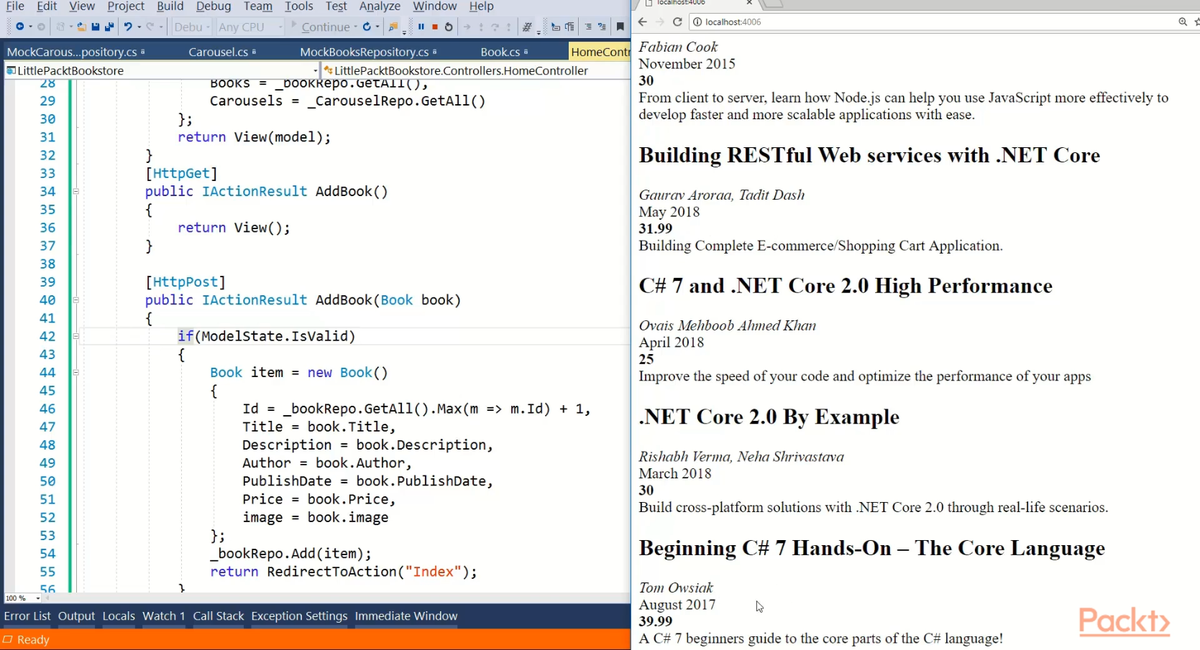Open the undo history dropdown arrow
Viewport: 1200px width, 650px height.
point(139,27)
